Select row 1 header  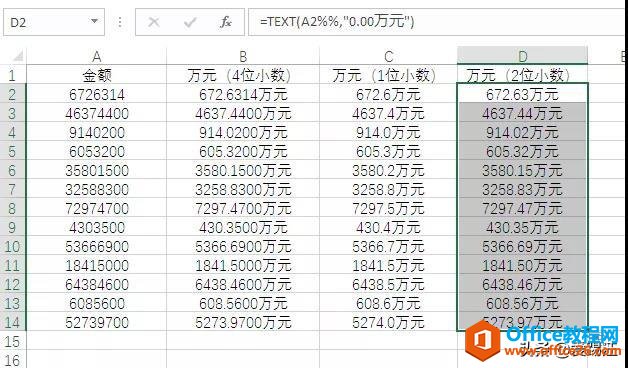(12, 75)
